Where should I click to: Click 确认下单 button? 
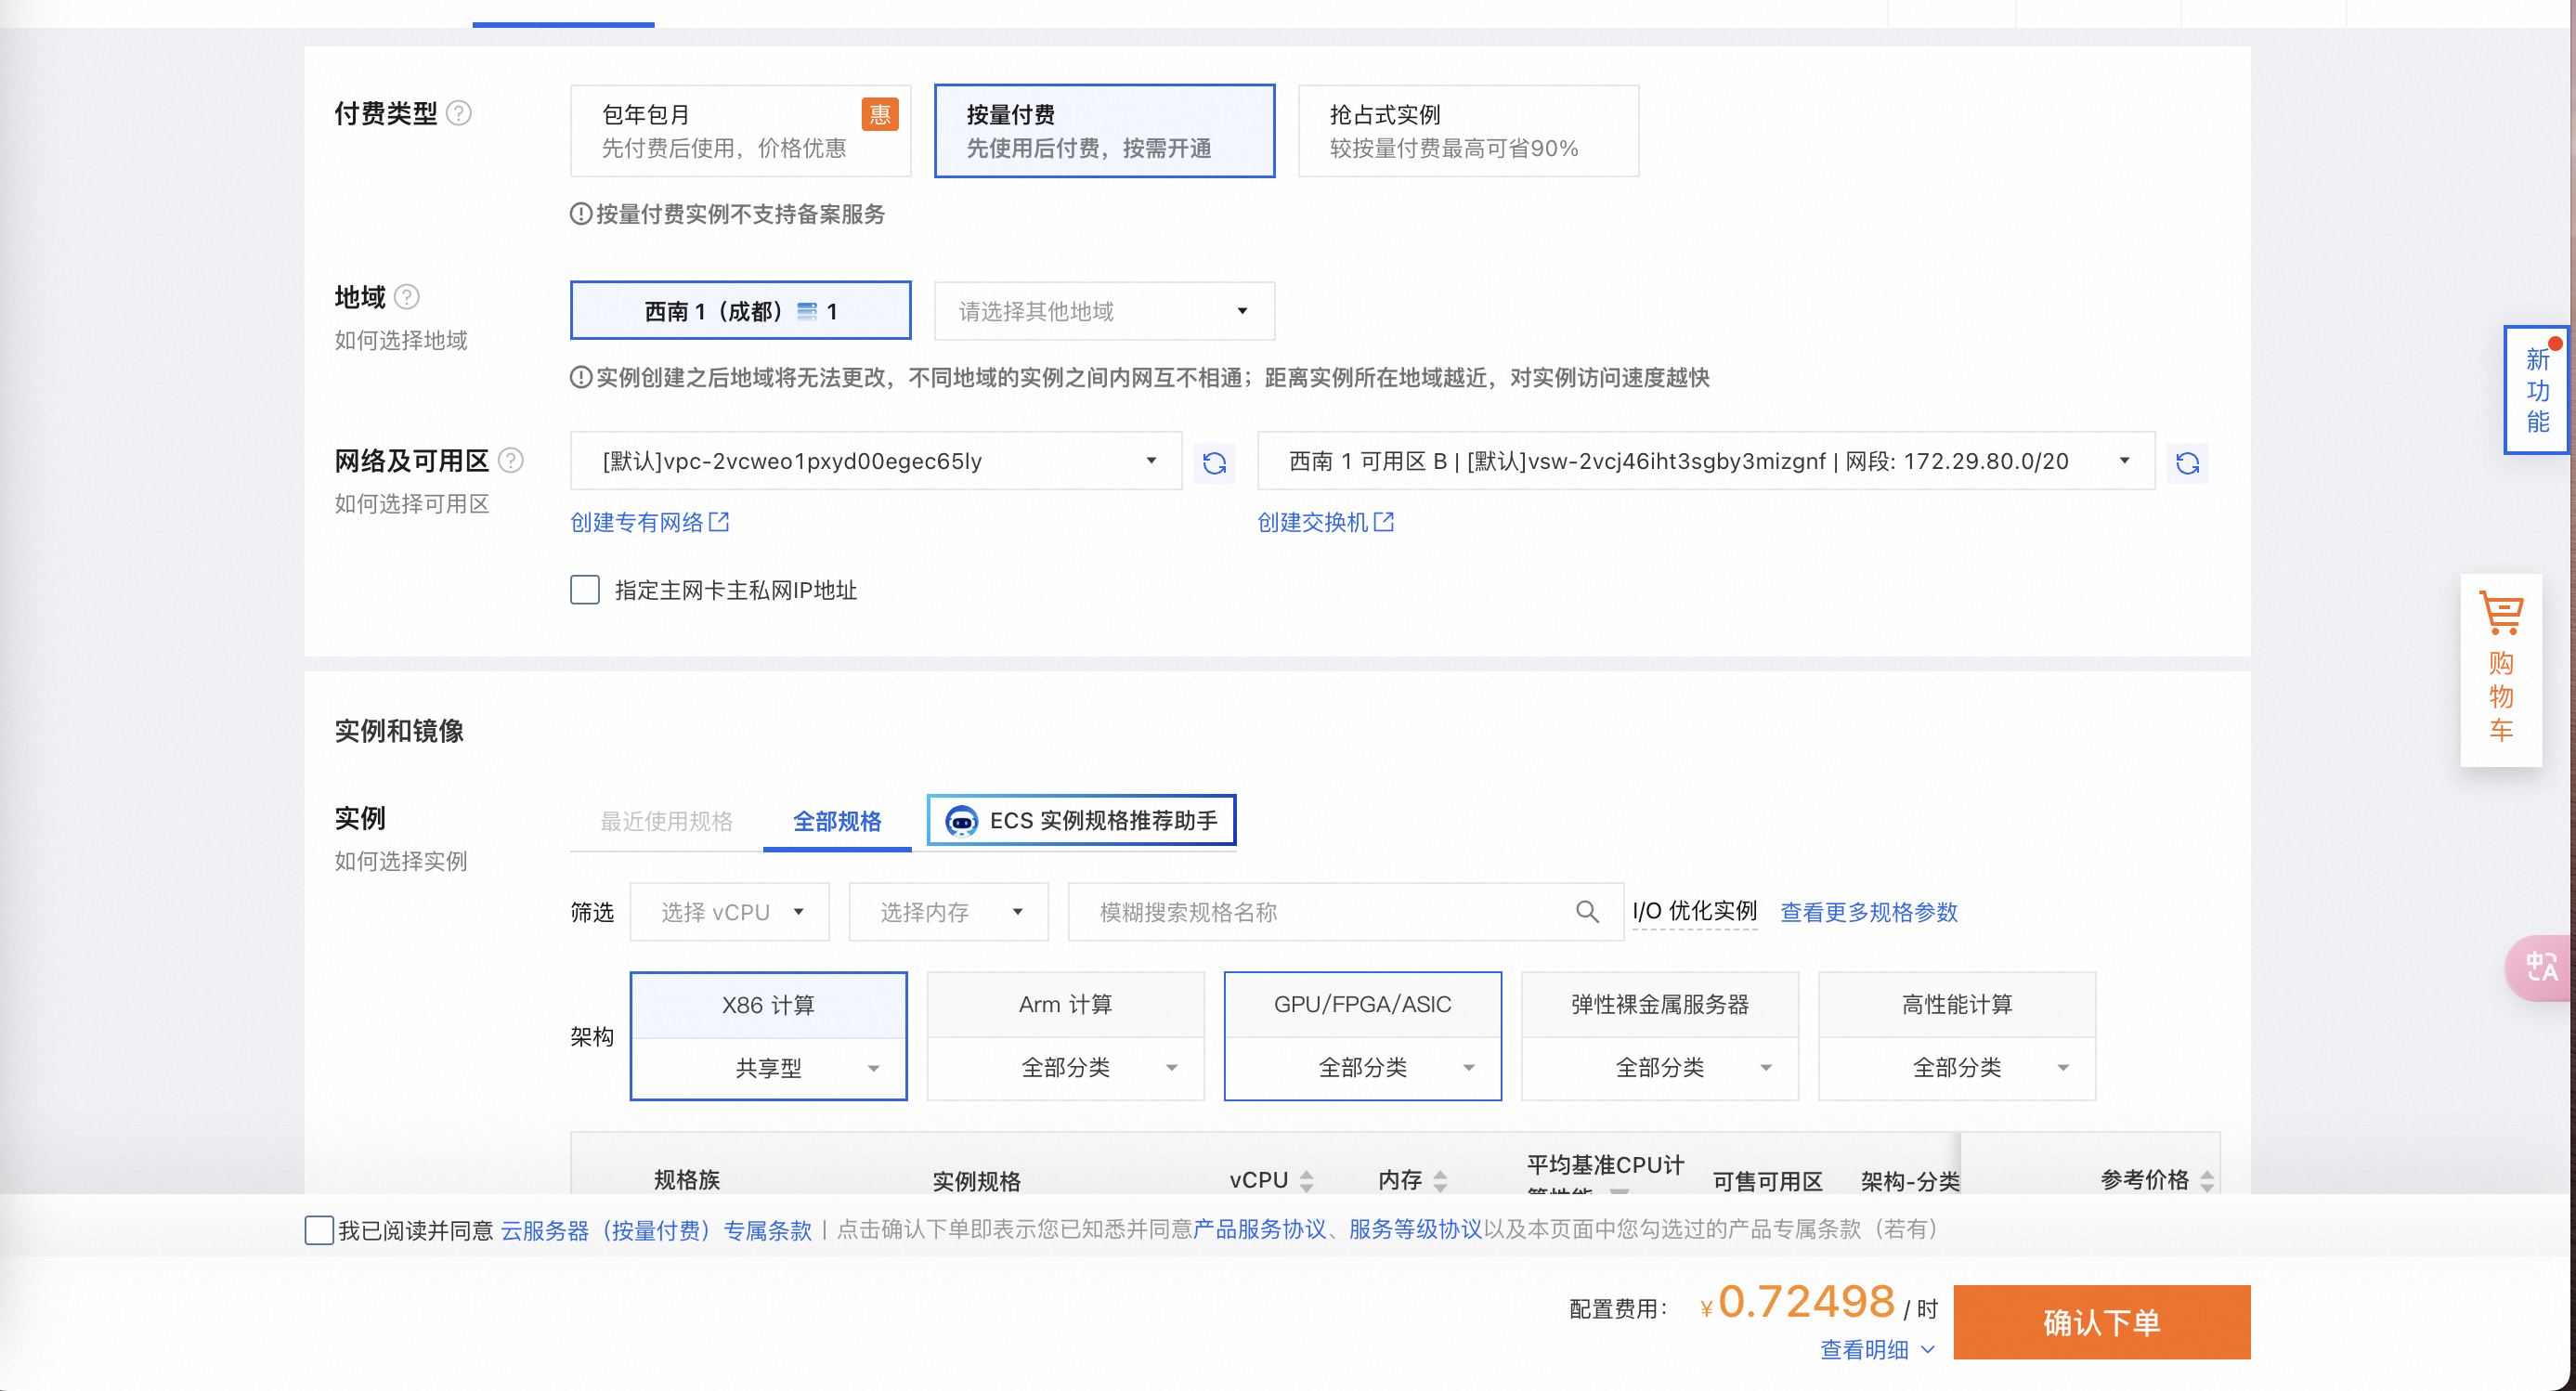click(2101, 1322)
